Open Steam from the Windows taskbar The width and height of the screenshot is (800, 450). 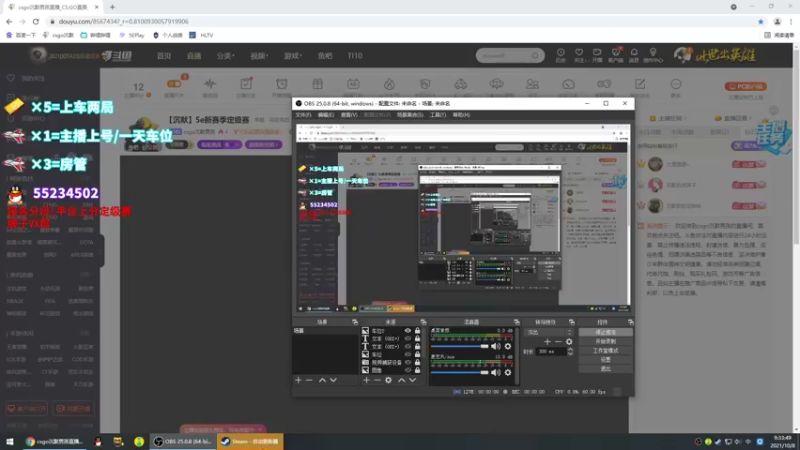250,441
